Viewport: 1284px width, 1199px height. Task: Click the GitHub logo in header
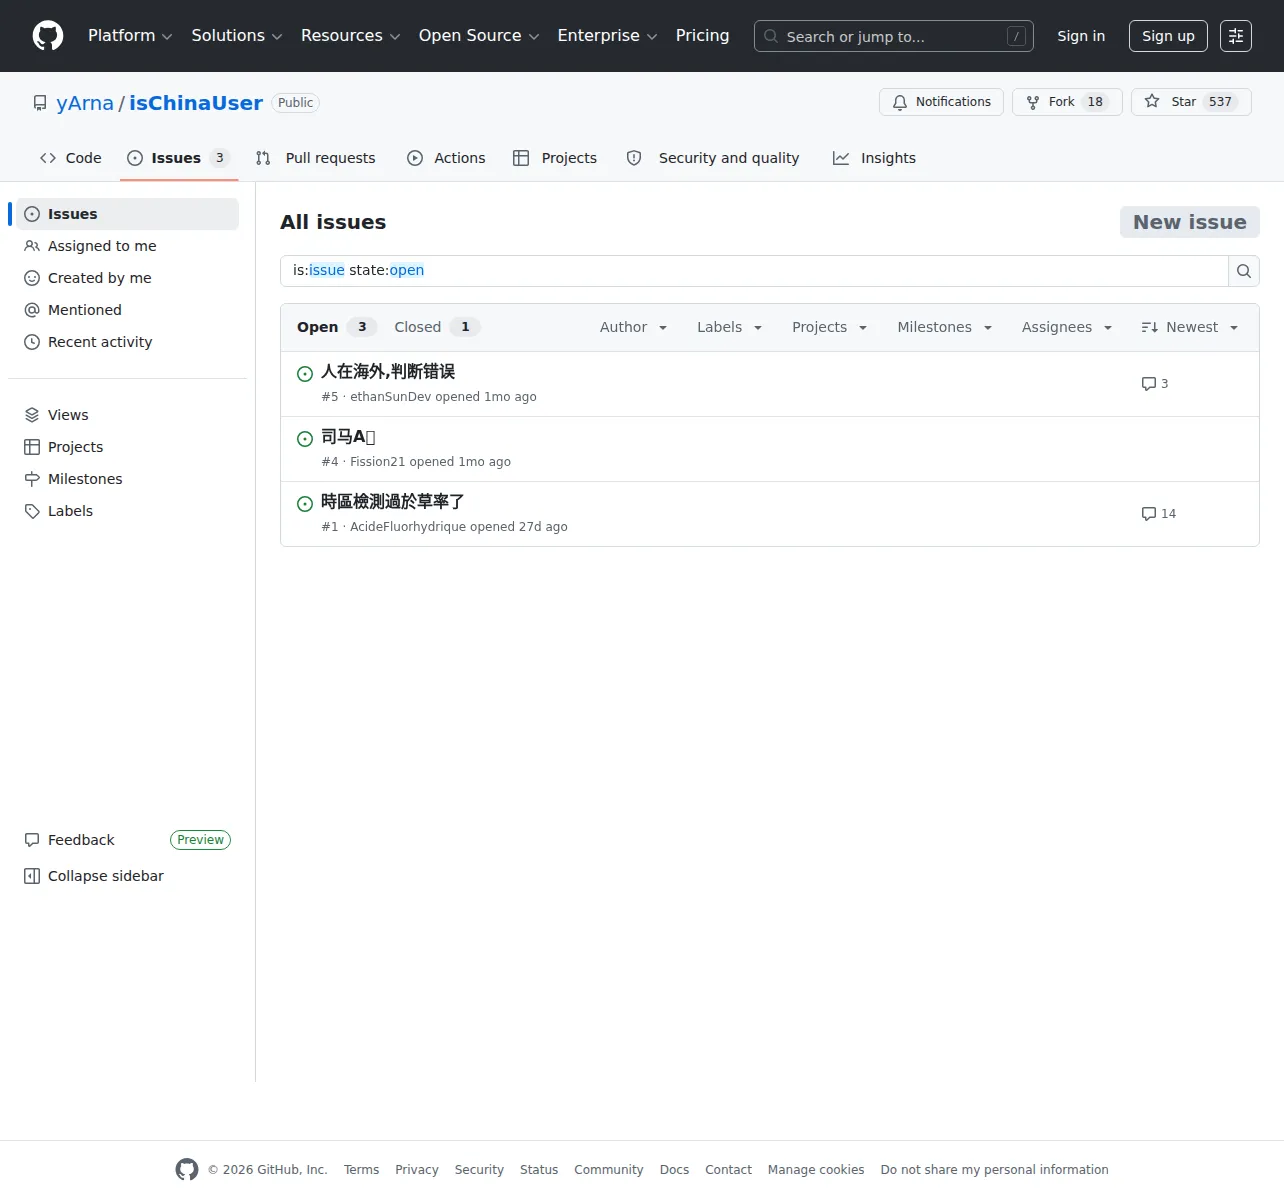[48, 36]
